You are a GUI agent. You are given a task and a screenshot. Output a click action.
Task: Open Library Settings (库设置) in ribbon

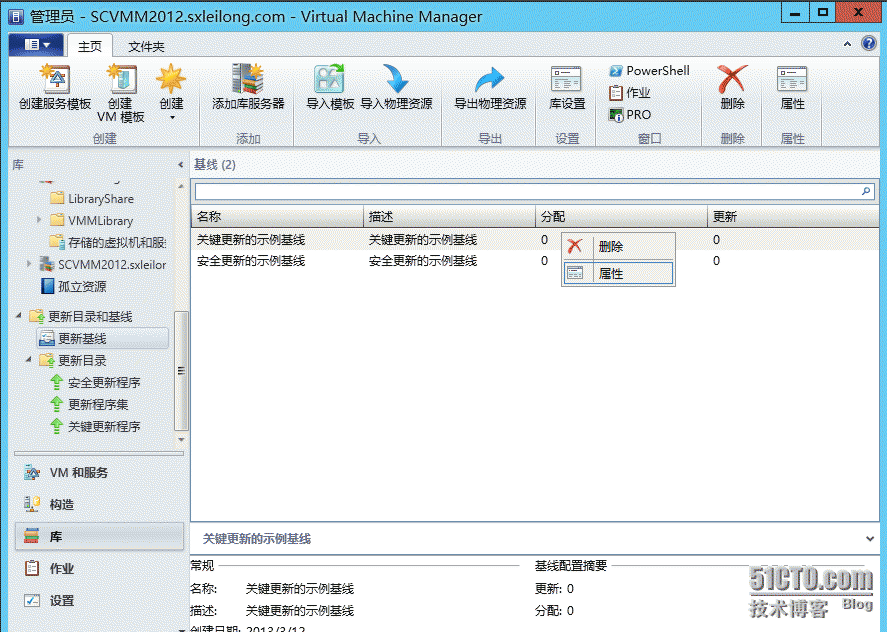pyautogui.click(x=567, y=87)
